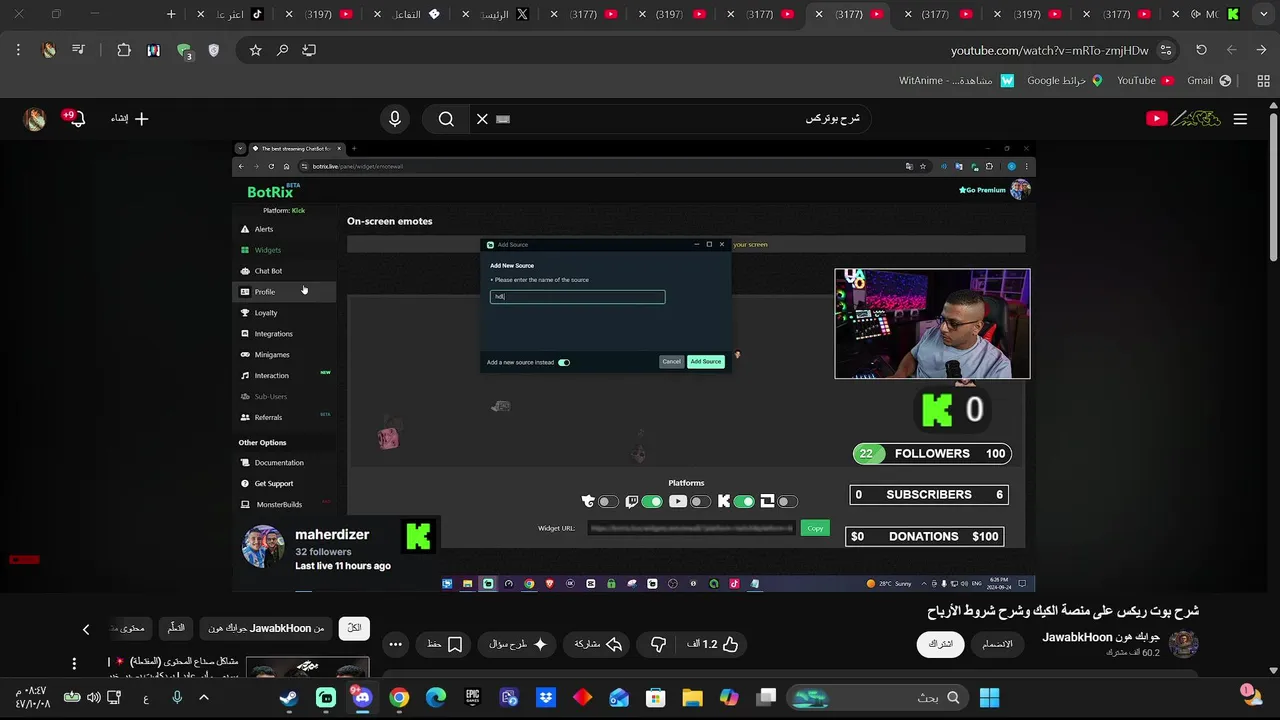Open Discord from the taskbar

tap(362, 698)
